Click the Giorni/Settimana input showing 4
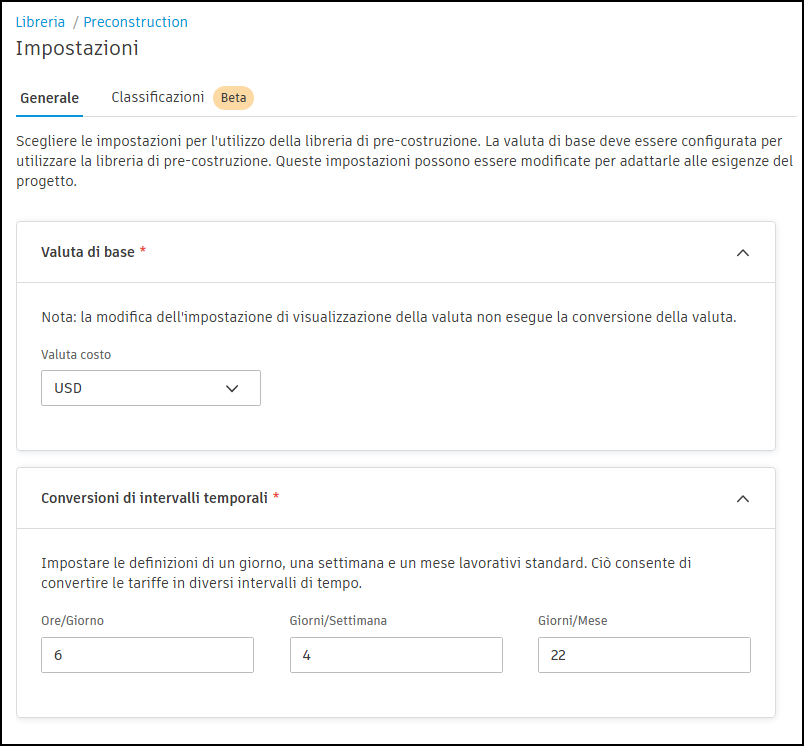804x746 pixels. click(396, 655)
